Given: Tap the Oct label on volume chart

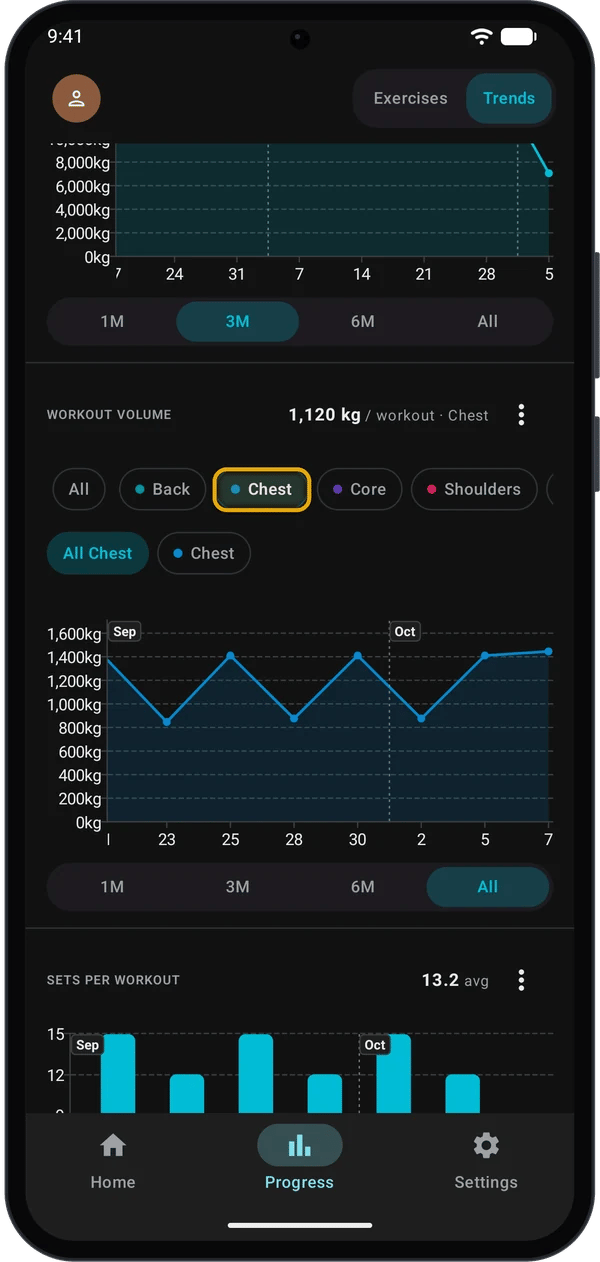Looking at the screenshot, I should 405,632.
